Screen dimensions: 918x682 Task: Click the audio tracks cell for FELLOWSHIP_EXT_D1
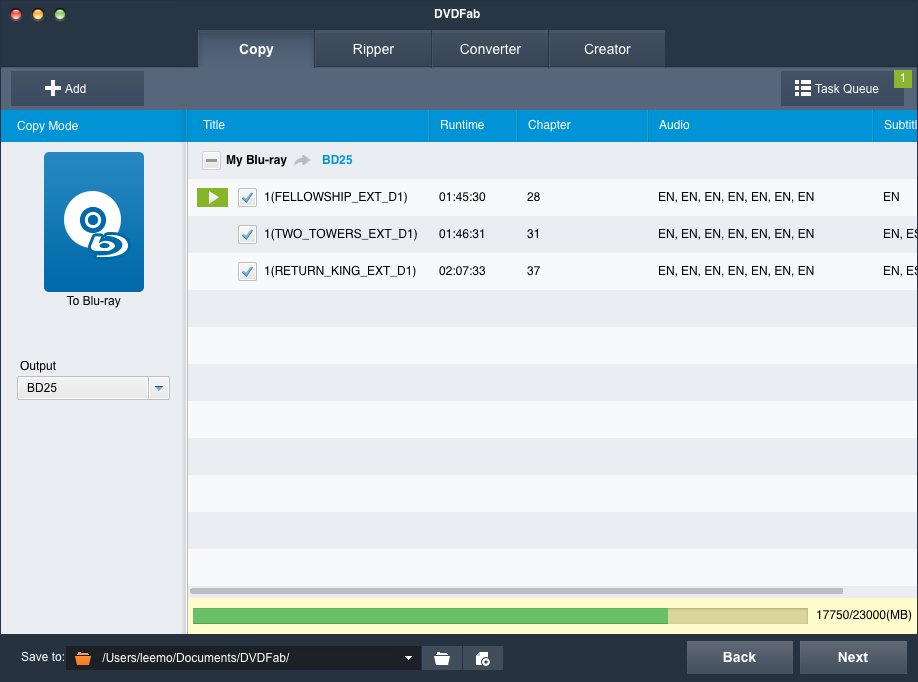point(736,197)
